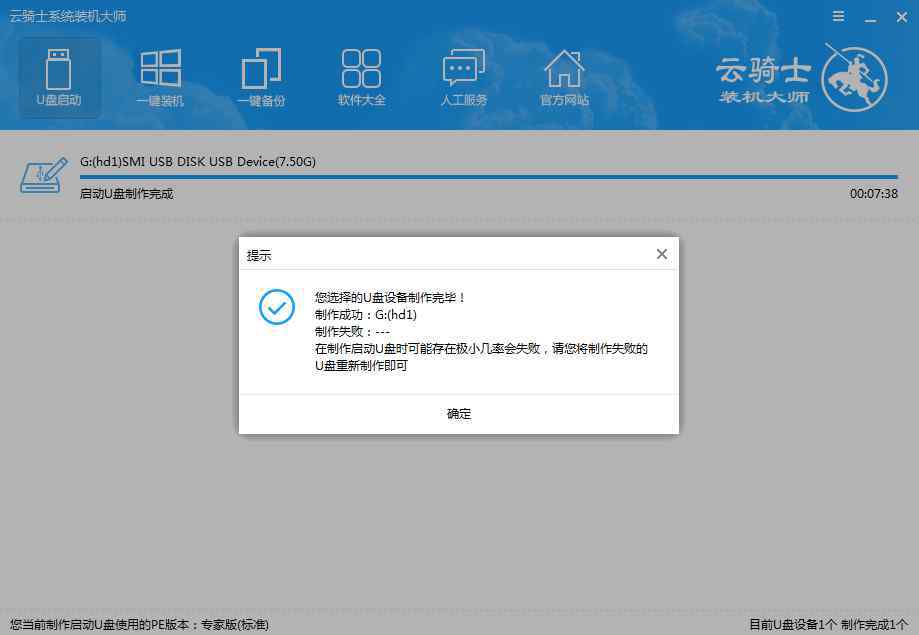The width and height of the screenshot is (919, 635).
Task: Click the USB creation progress bar
Action: tap(489, 176)
